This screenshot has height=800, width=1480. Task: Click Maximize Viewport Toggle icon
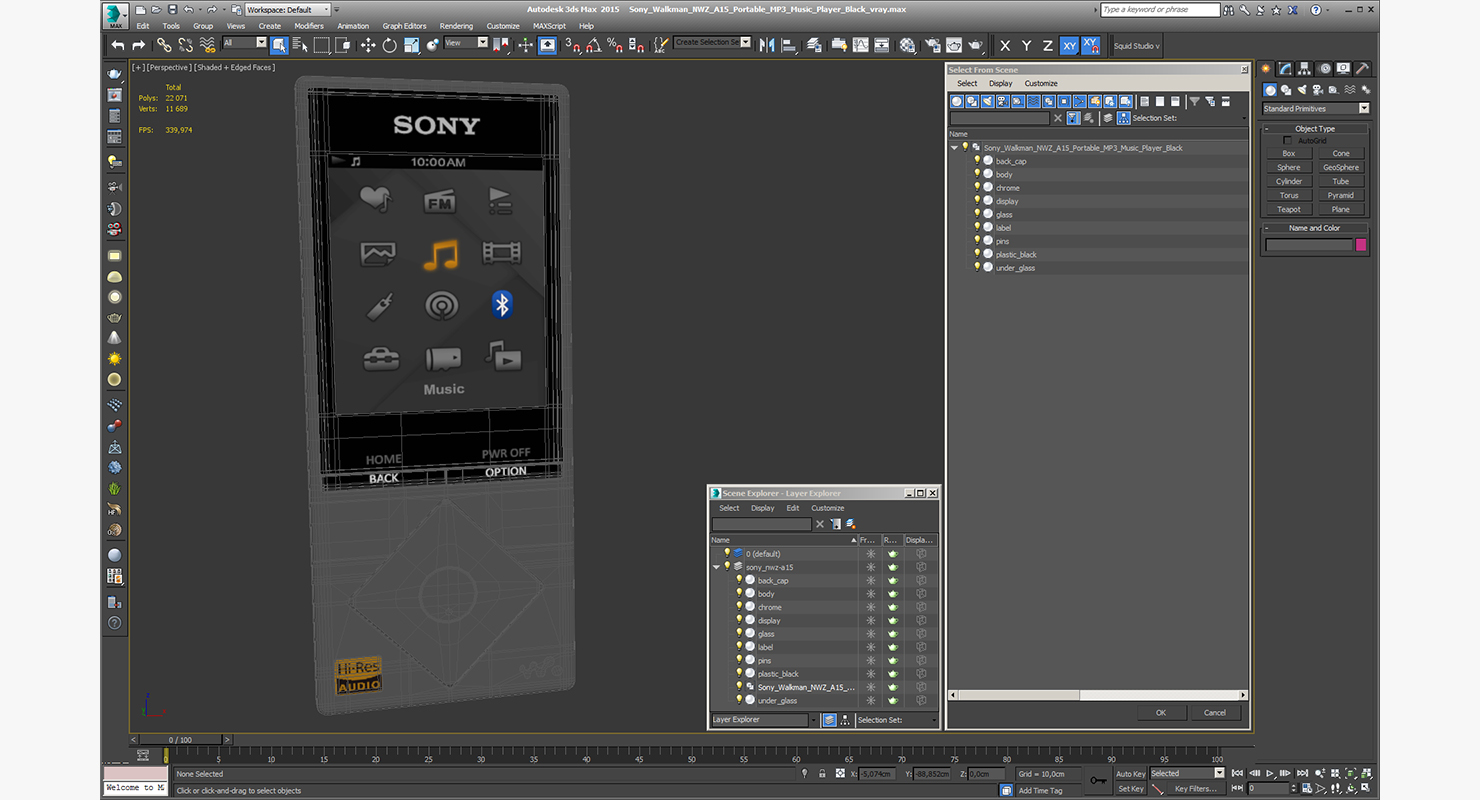click(1365, 788)
